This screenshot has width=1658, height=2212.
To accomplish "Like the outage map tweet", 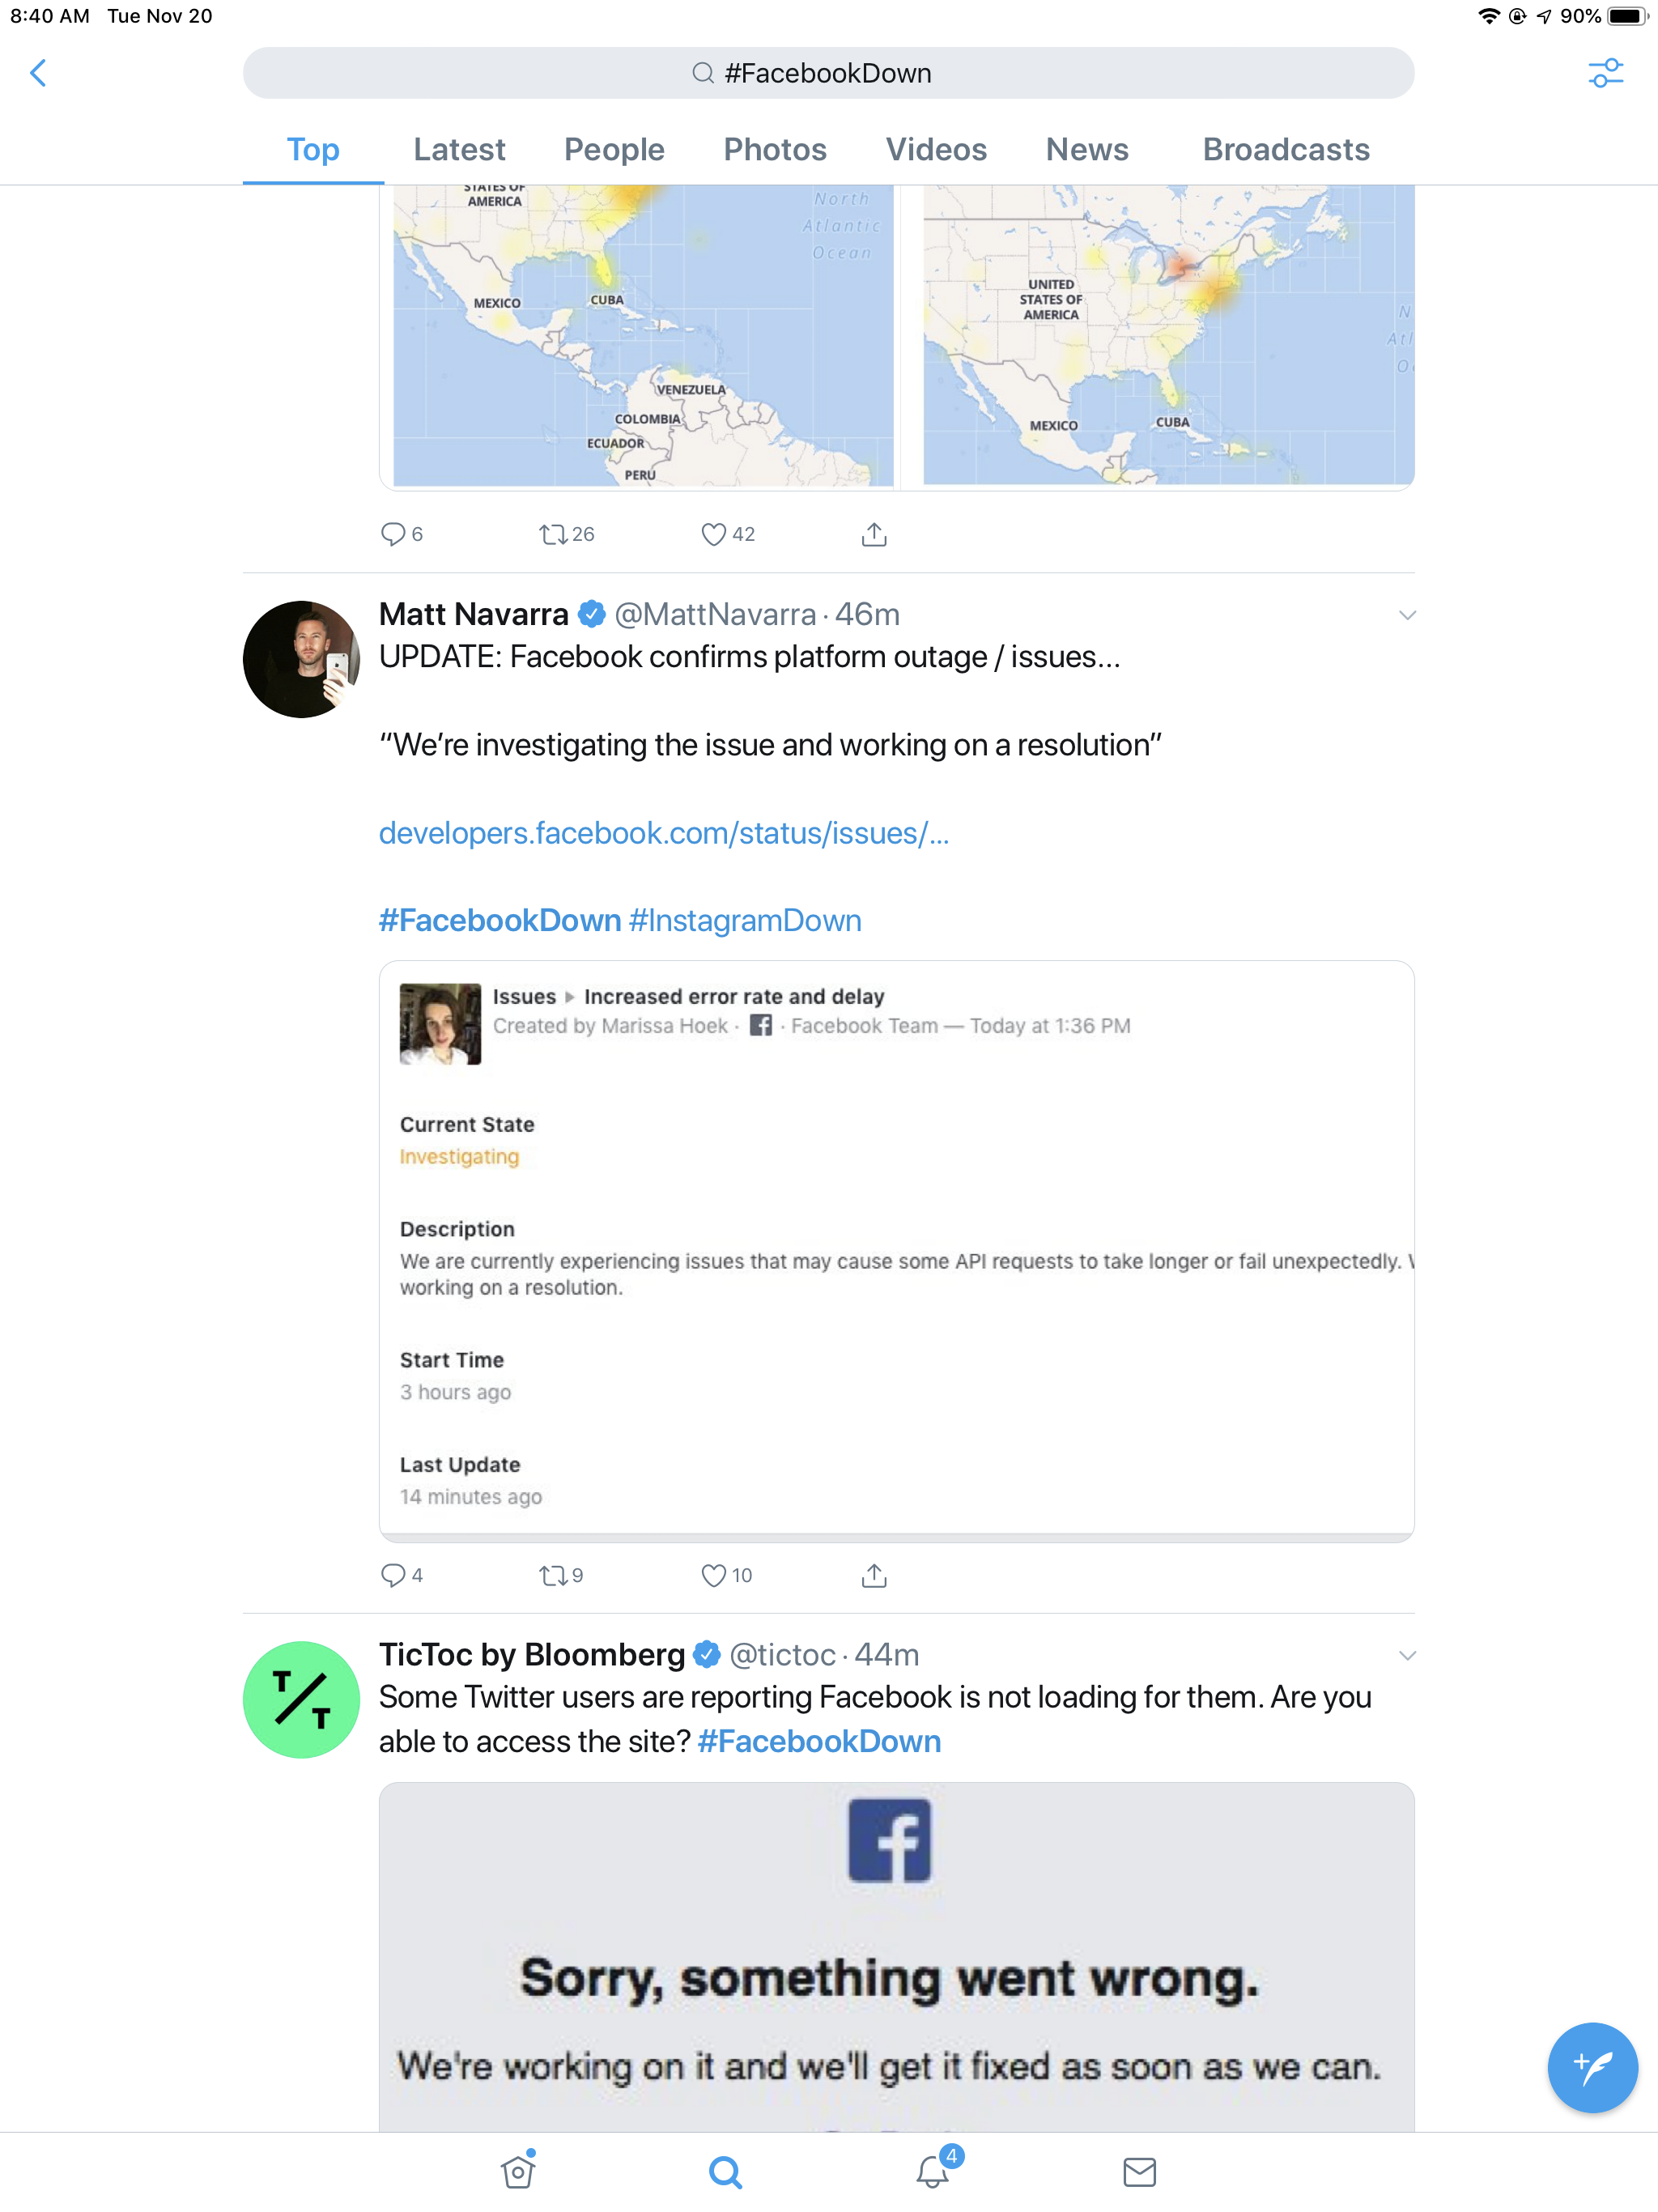I will coord(713,535).
